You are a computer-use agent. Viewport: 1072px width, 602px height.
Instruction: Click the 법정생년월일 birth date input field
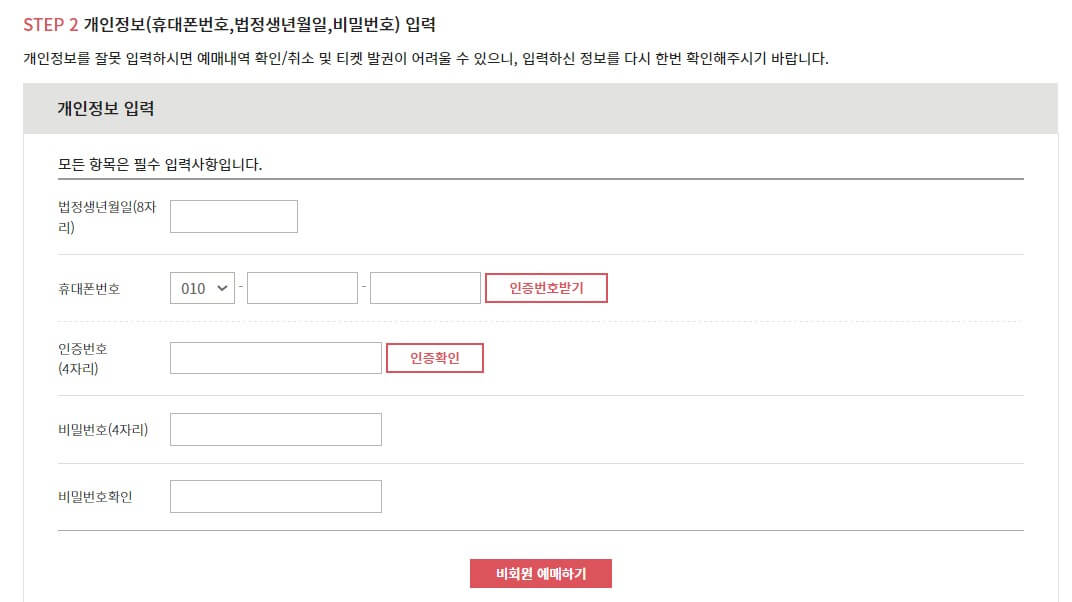click(233, 216)
